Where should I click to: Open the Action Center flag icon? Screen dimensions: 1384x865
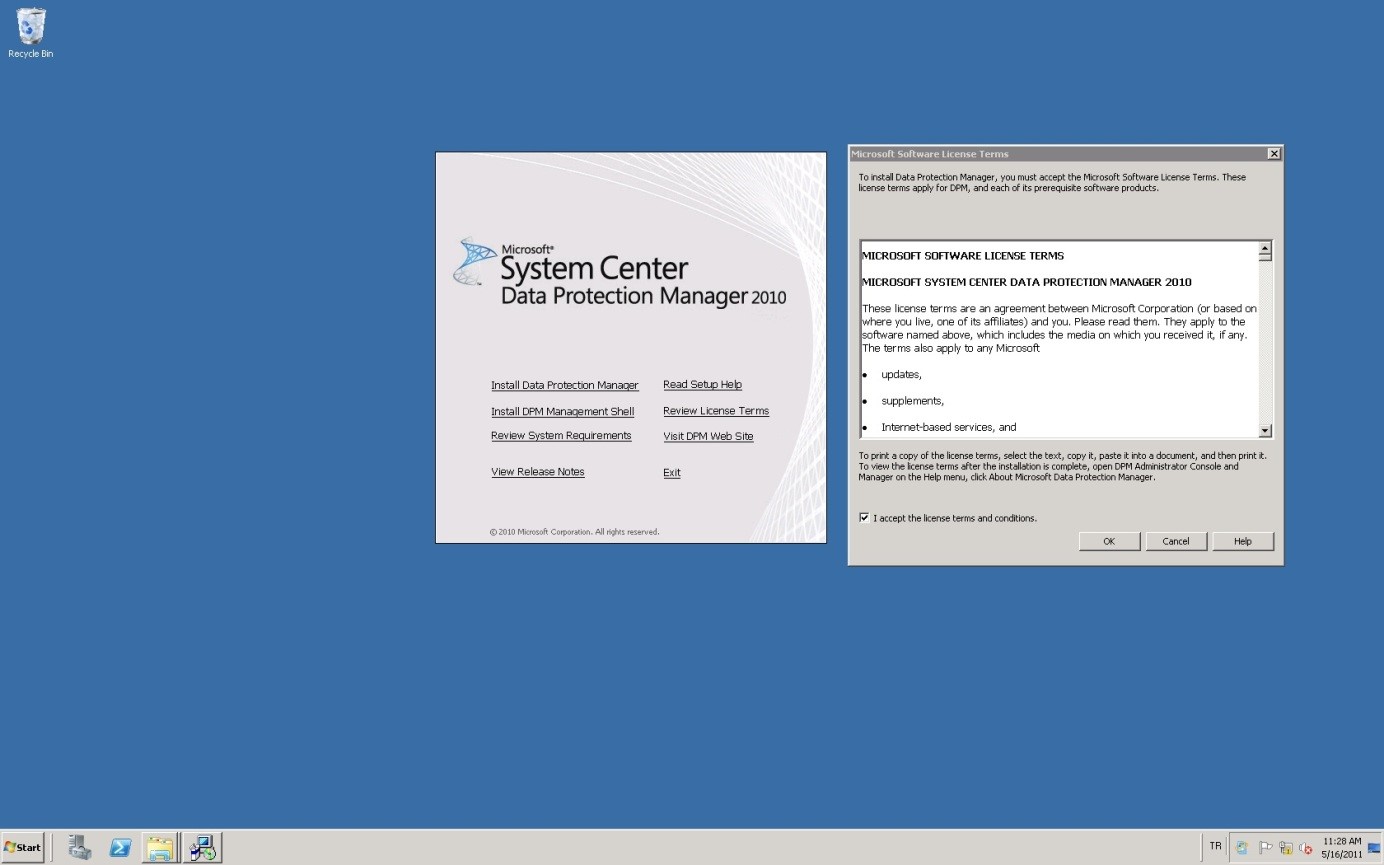1265,848
